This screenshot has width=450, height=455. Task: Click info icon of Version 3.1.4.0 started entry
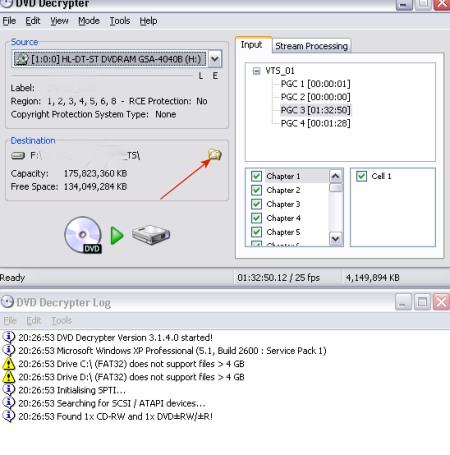coord(9,337)
